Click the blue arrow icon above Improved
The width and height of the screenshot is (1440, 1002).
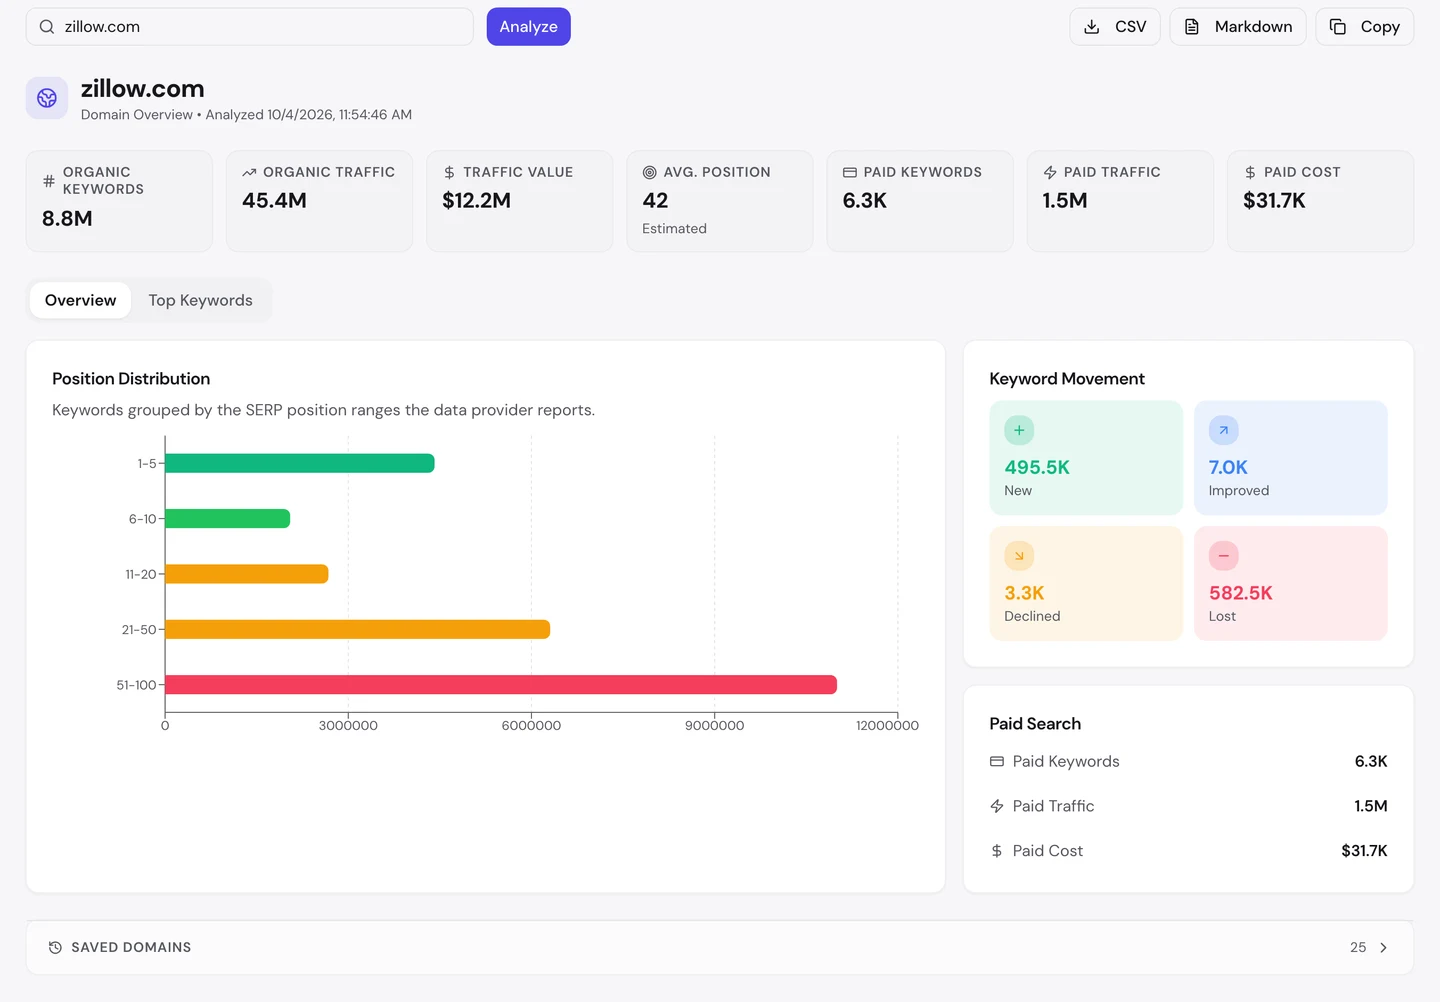click(x=1223, y=430)
